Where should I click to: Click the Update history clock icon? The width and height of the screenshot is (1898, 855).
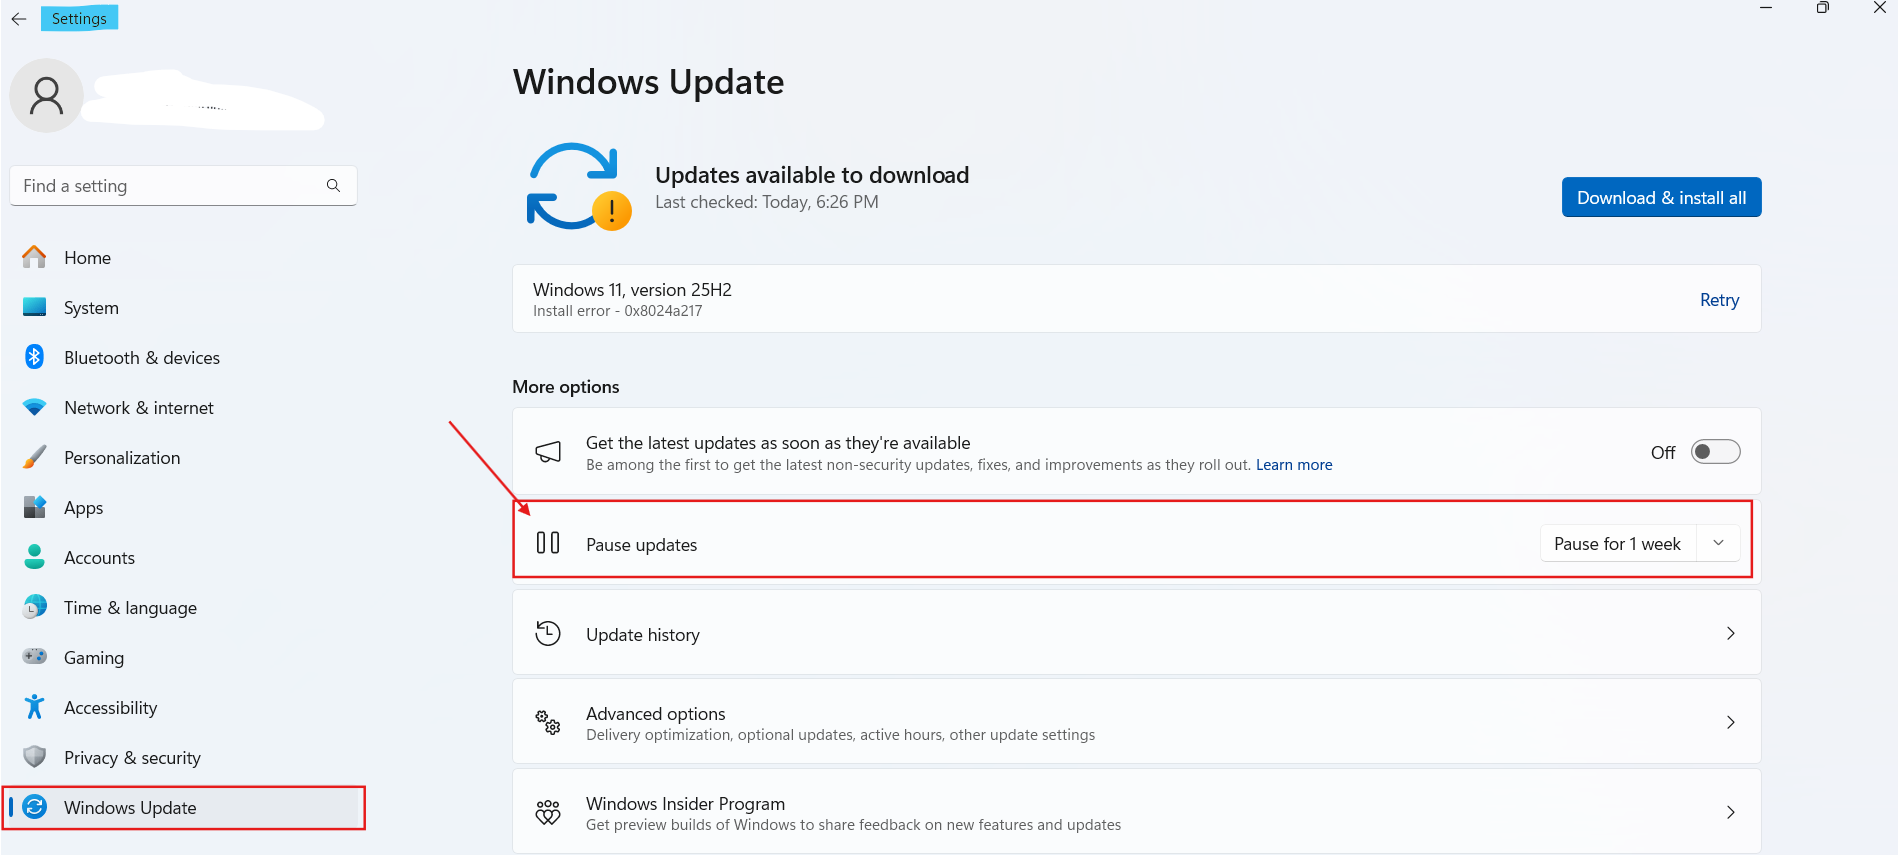[548, 633]
